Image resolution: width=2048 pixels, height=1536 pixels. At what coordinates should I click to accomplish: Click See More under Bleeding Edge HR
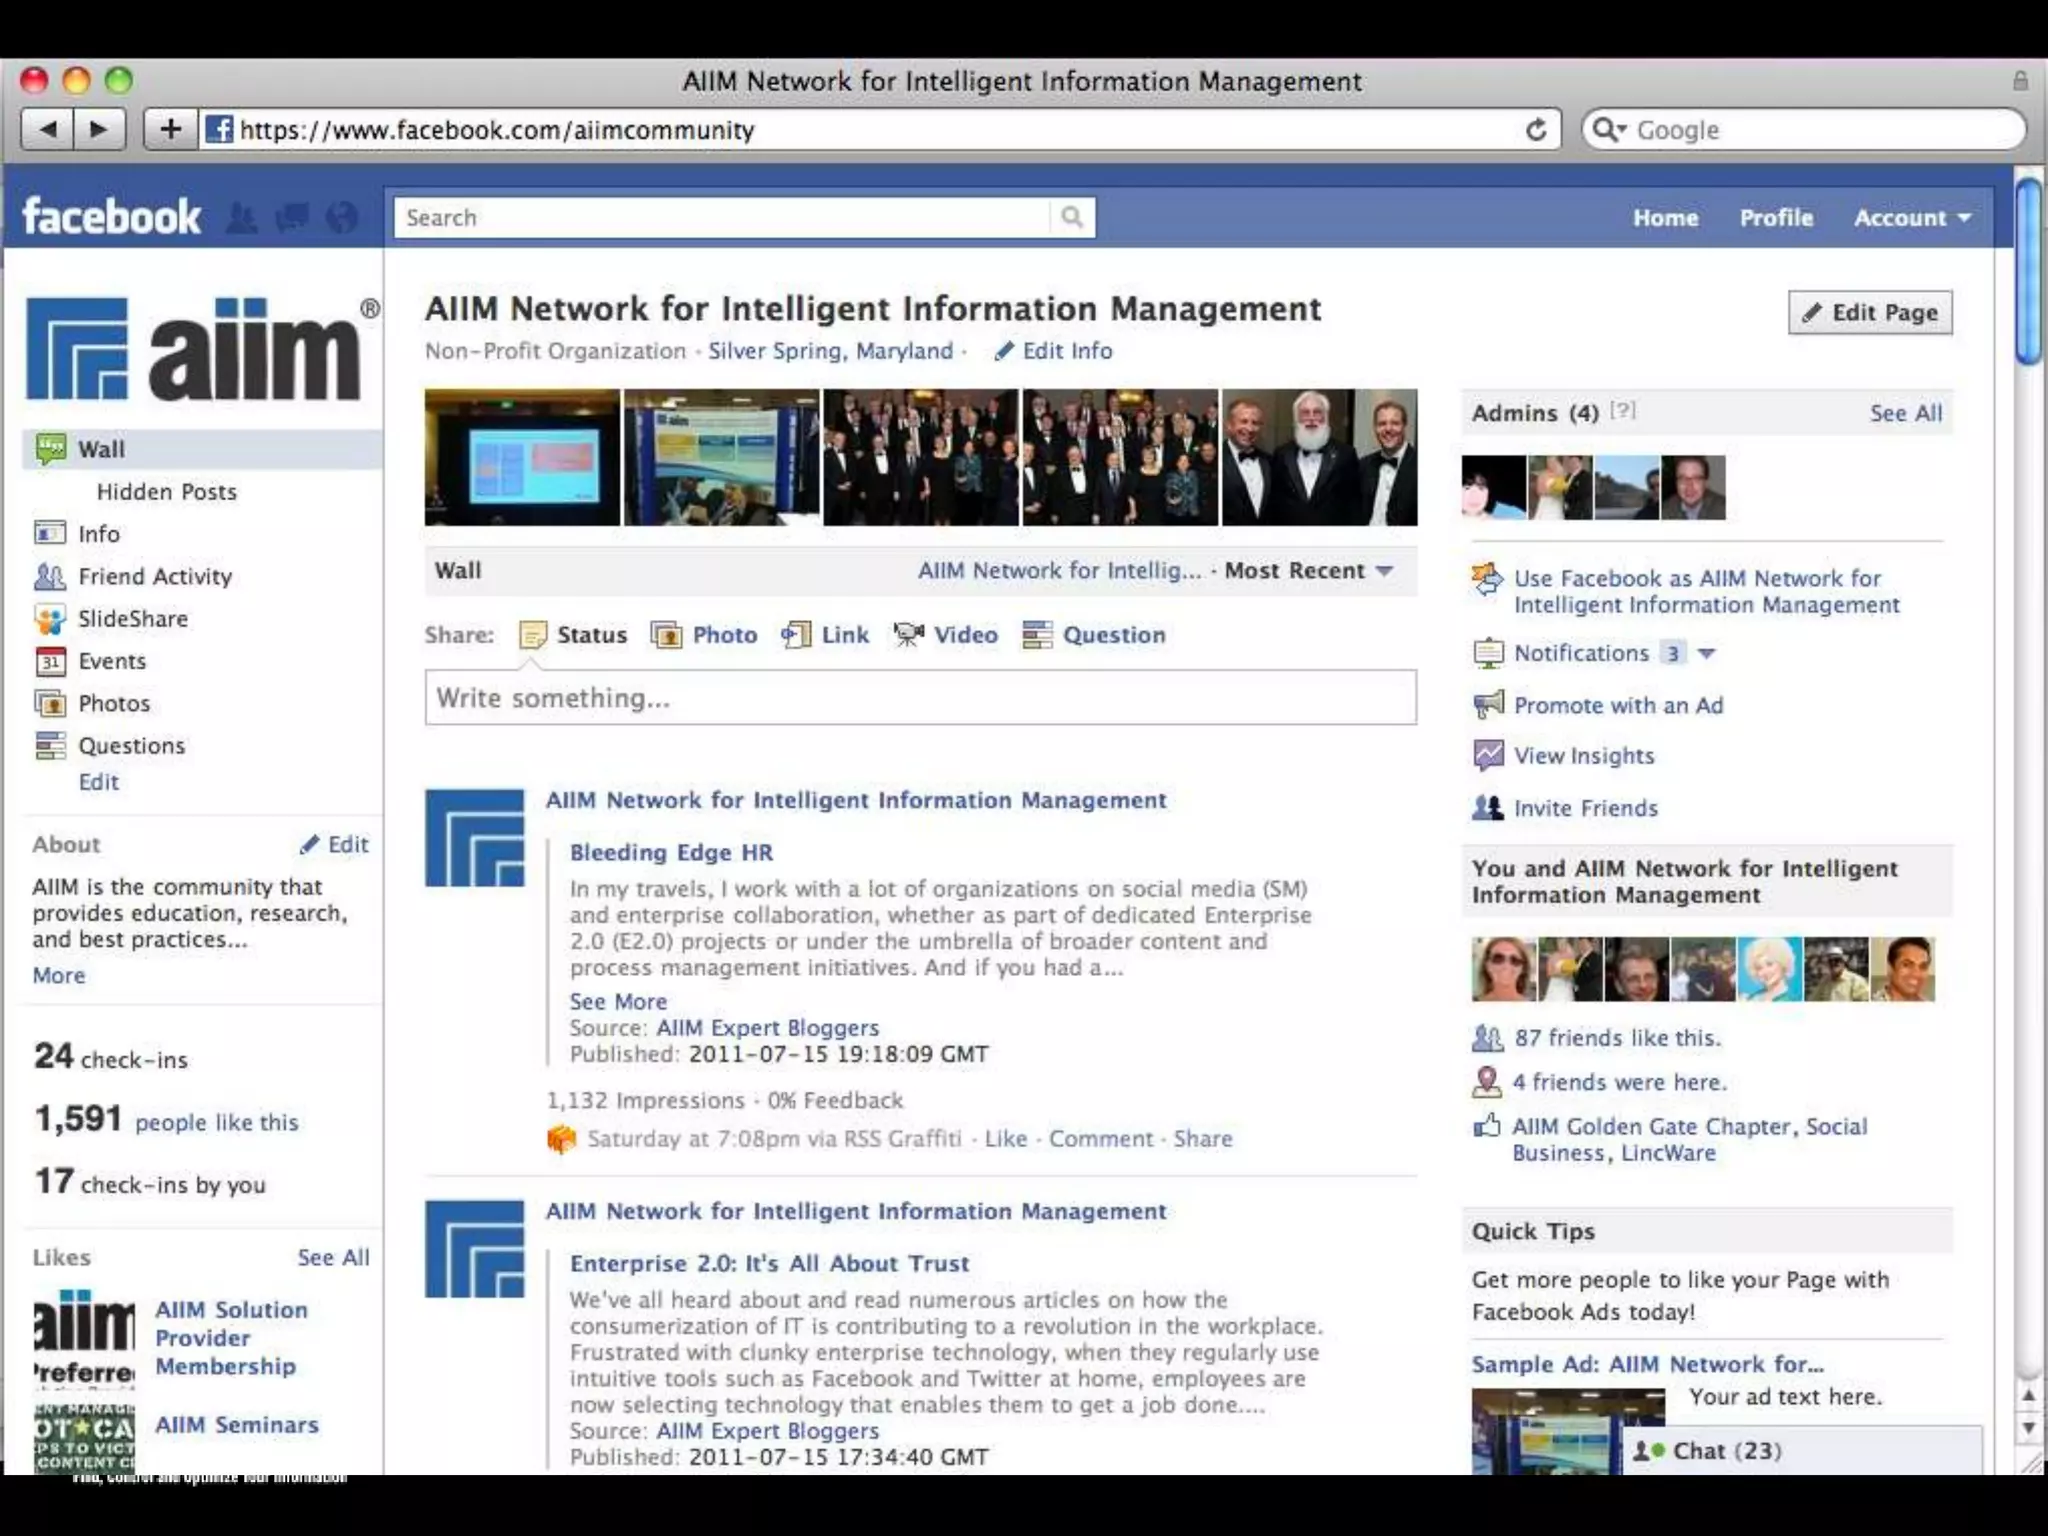(x=618, y=1001)
